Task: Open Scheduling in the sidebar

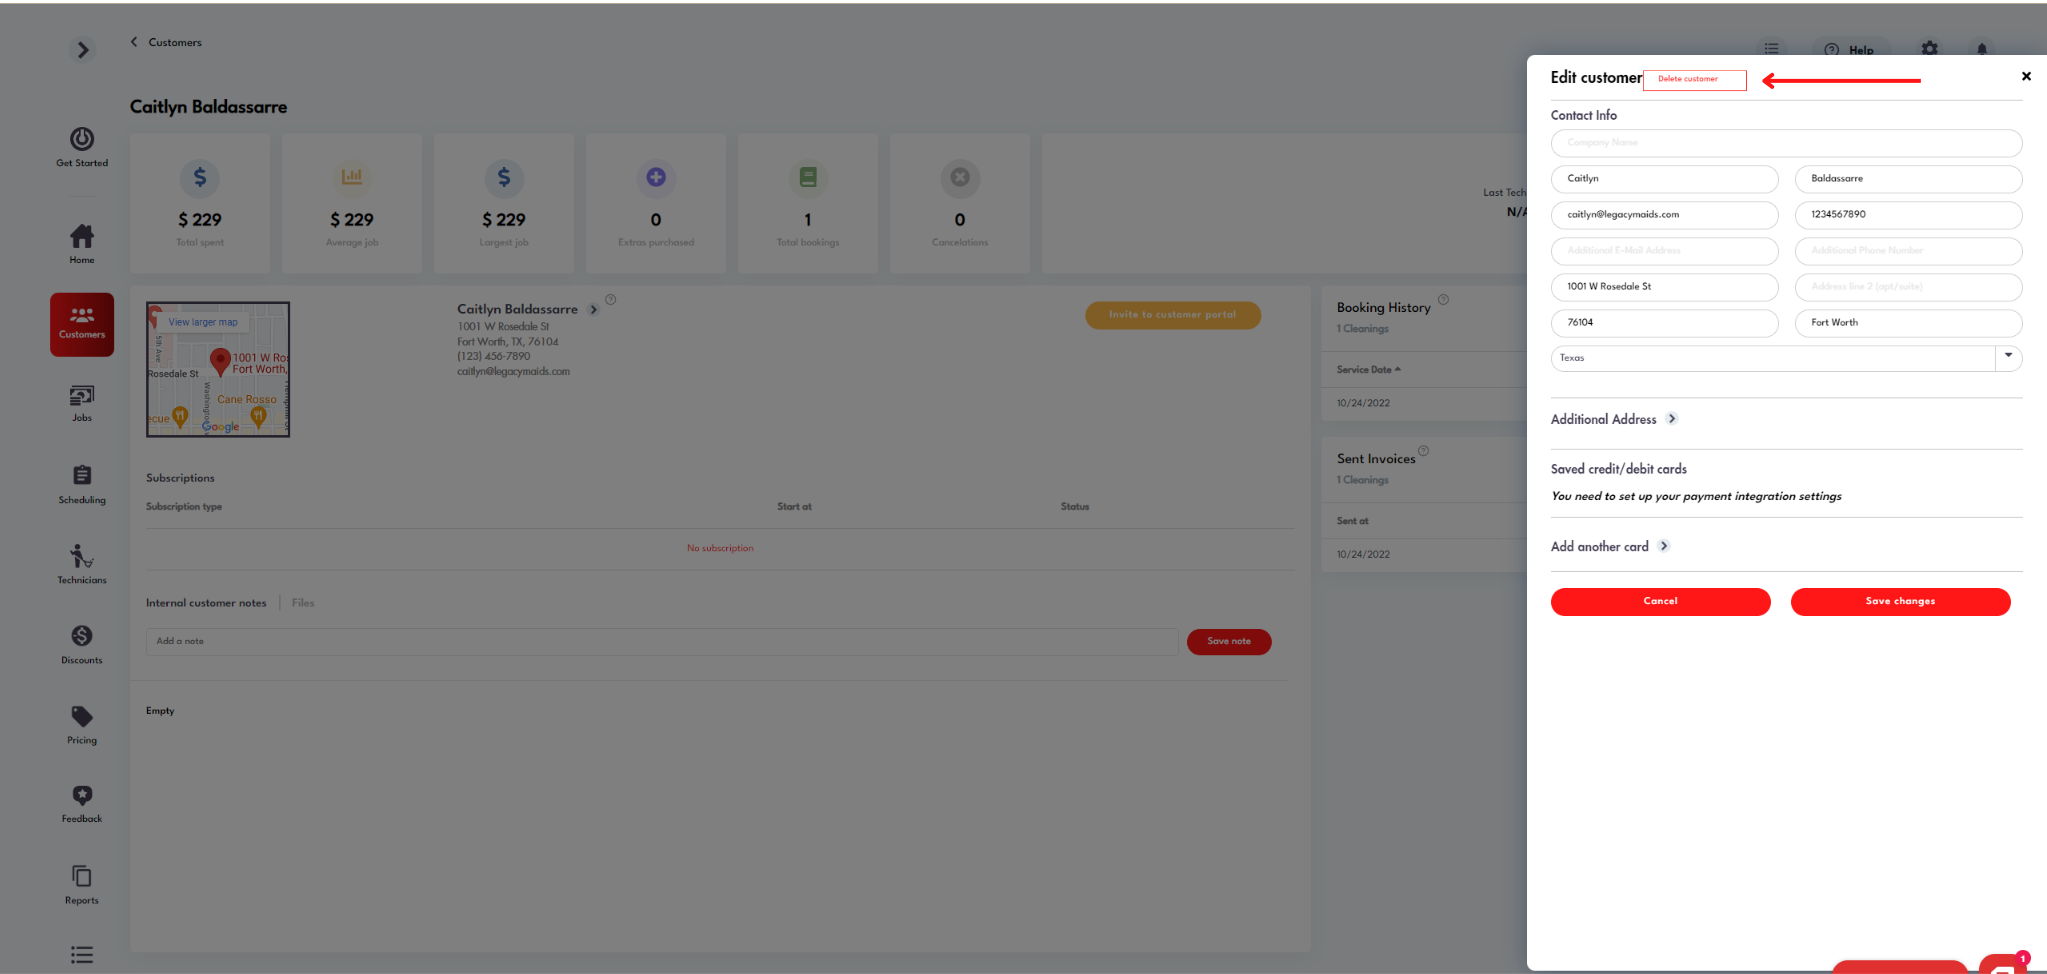Action: (82, 484)
